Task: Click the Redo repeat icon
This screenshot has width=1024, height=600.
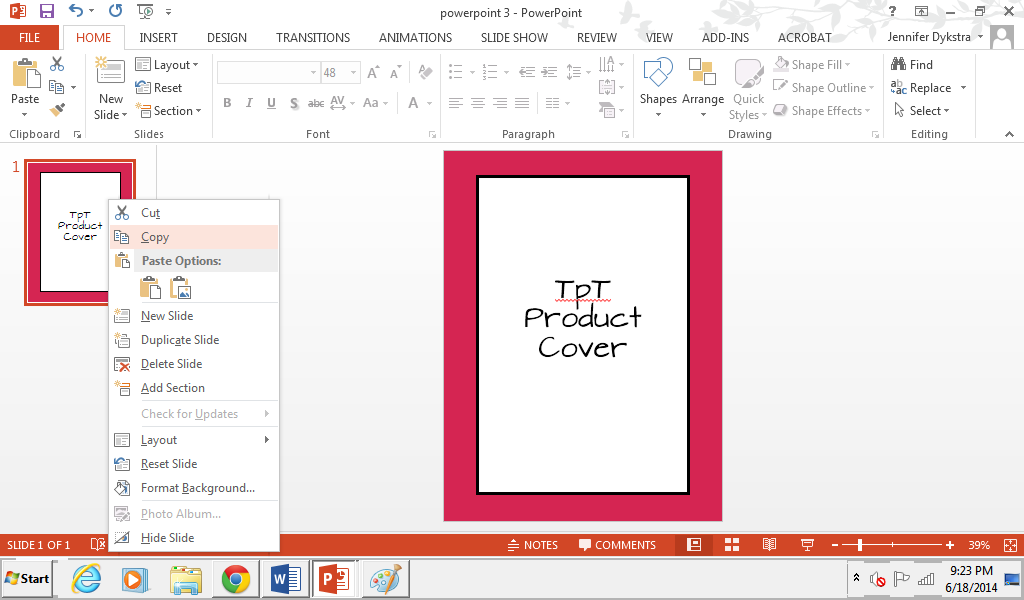Action: pyautogui.click(x=116, y=10)
